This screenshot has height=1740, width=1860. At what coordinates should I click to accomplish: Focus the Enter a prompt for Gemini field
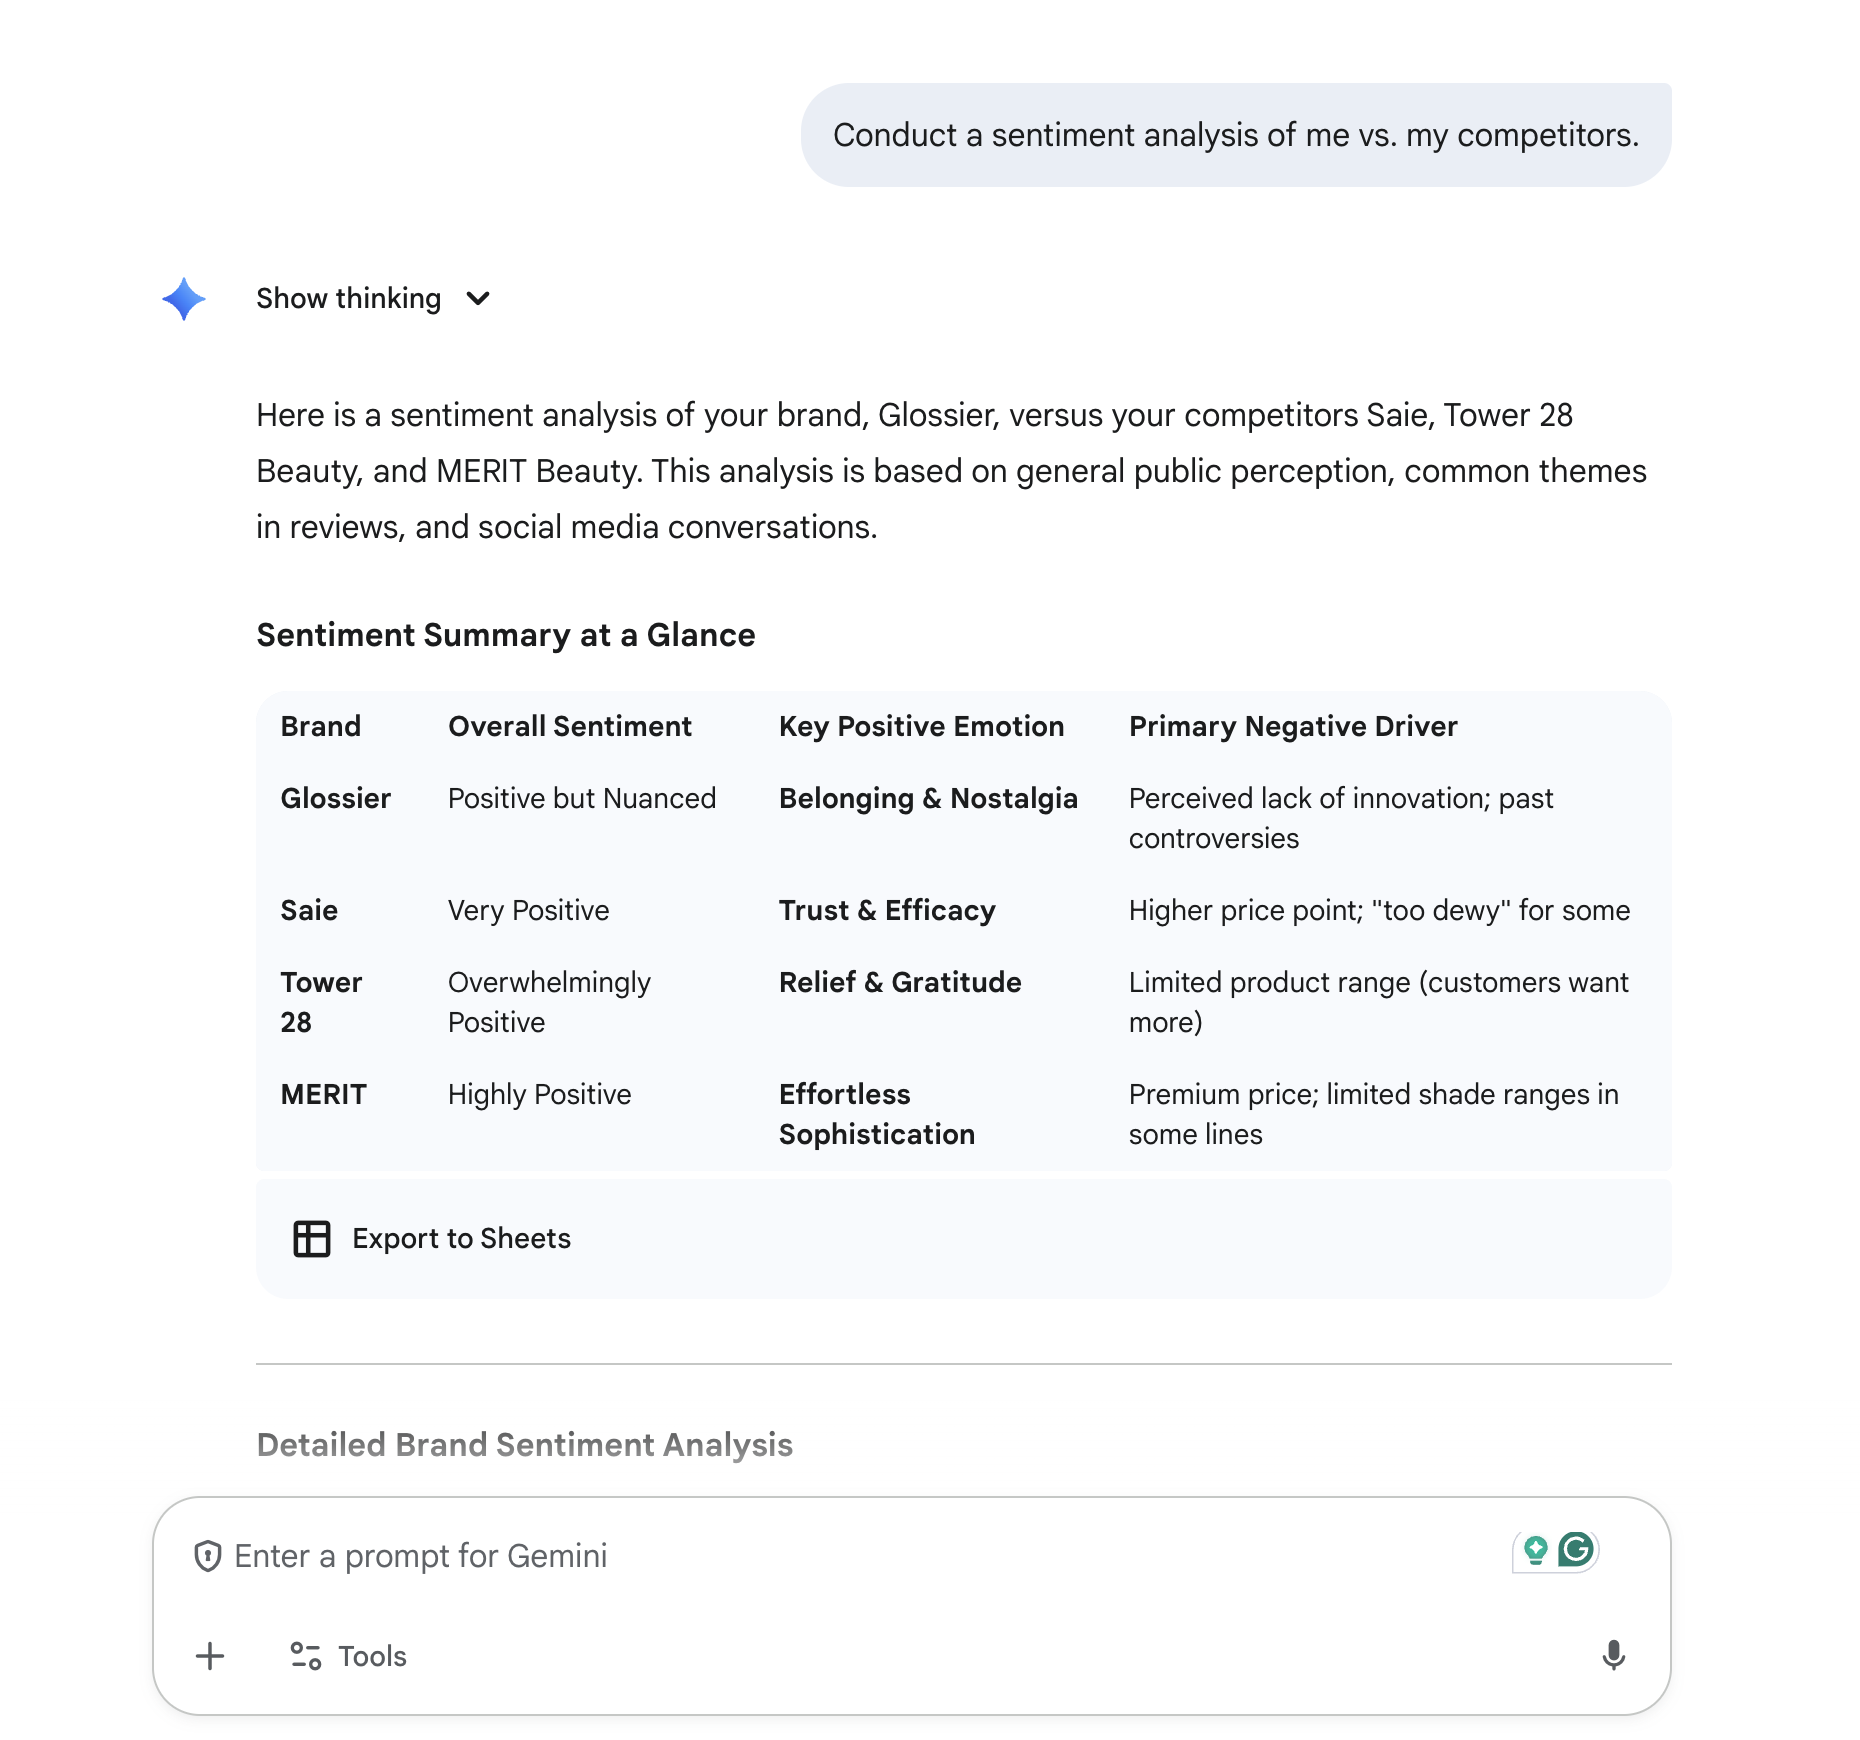click(x=421, y=1556)
